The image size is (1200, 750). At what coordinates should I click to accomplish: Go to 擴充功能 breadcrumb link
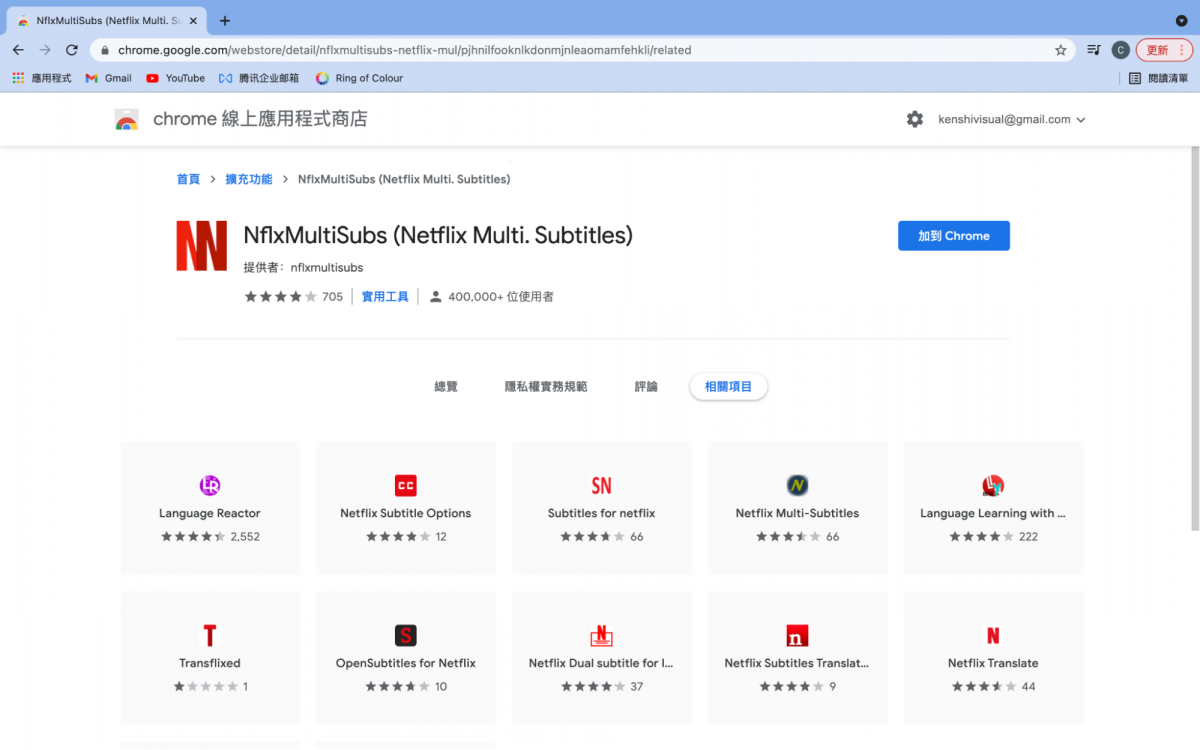pyautogui.click(x=248, y=179)
